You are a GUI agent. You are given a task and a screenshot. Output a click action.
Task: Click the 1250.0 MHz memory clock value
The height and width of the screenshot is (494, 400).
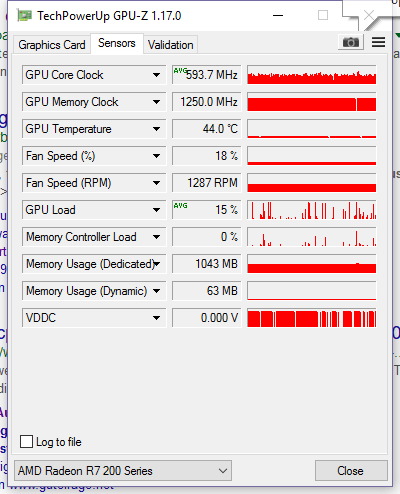[207, 102]
